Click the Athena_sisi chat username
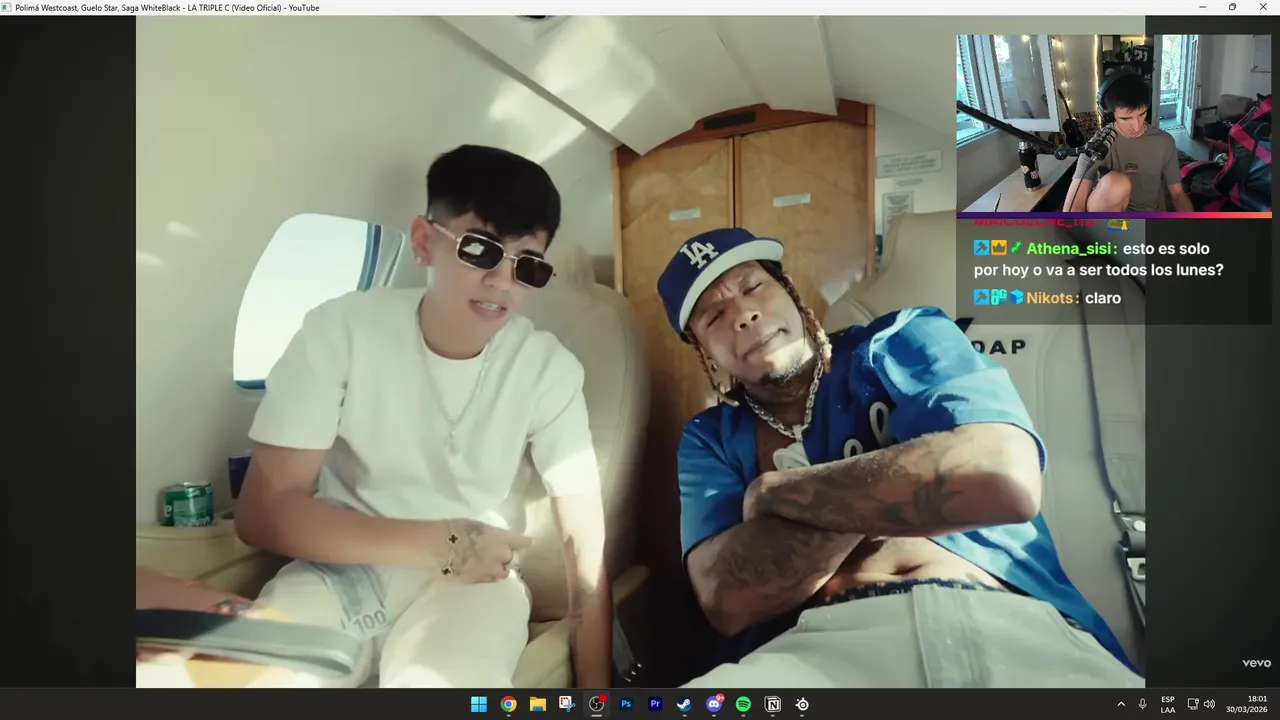The image size is (1280, 720). pos(1068,249)
